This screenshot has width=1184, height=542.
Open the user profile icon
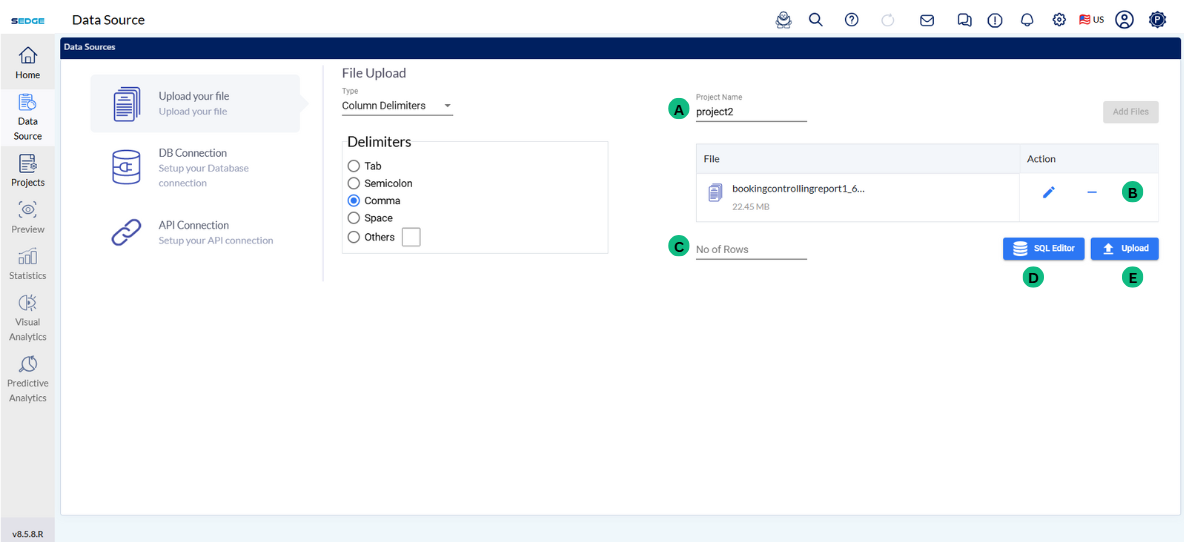pyautogui.click(x=1124, y=20)
